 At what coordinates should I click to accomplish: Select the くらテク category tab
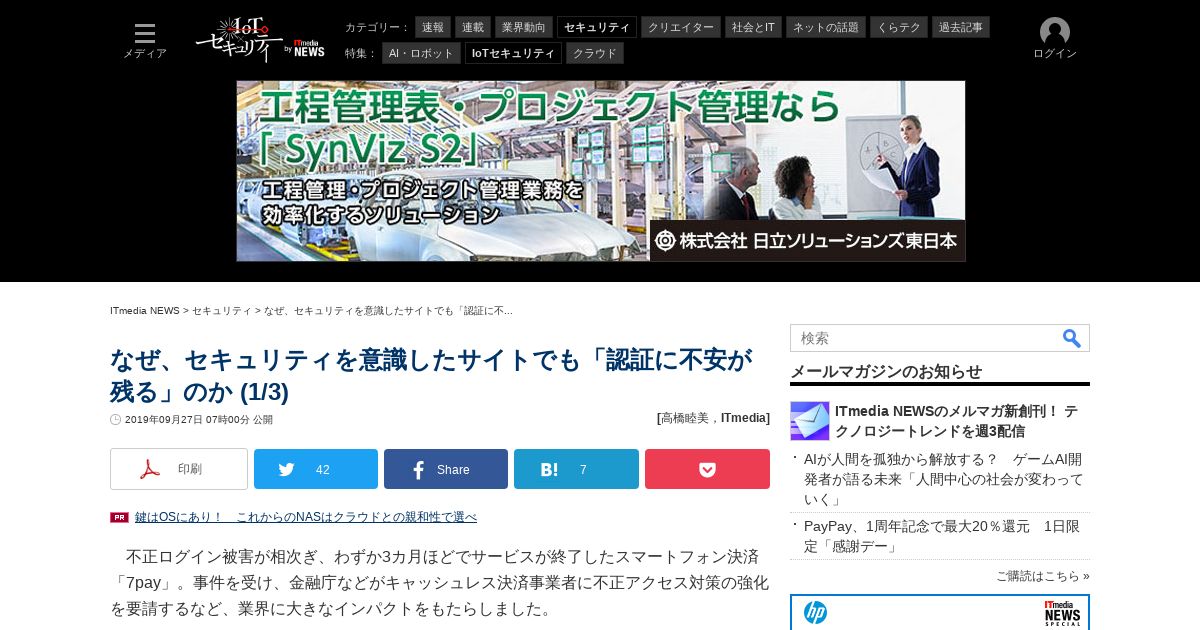coord(899,27)
